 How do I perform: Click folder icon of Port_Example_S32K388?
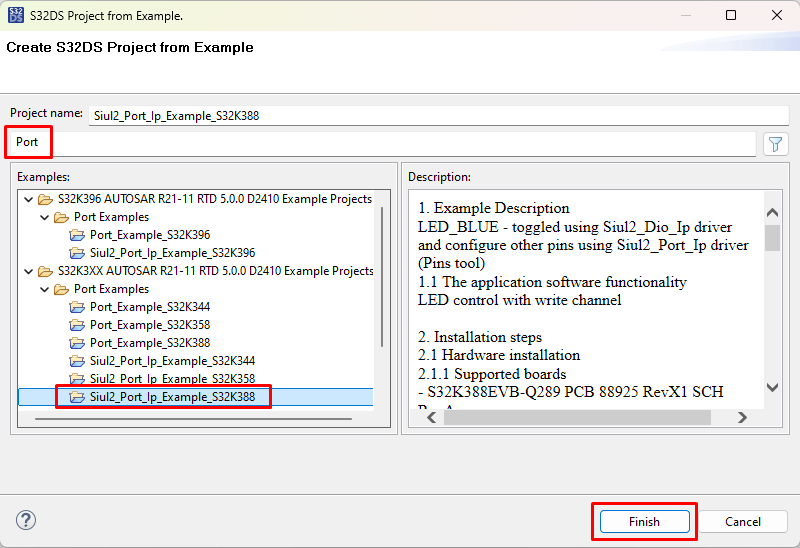click(77, 343)
